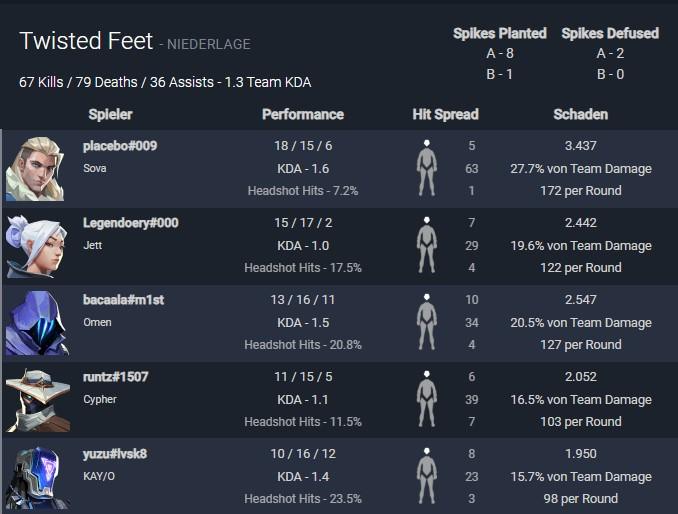
Task: Click runtz#1507's hit spread body figure
Action: click(x=427, y=399)
